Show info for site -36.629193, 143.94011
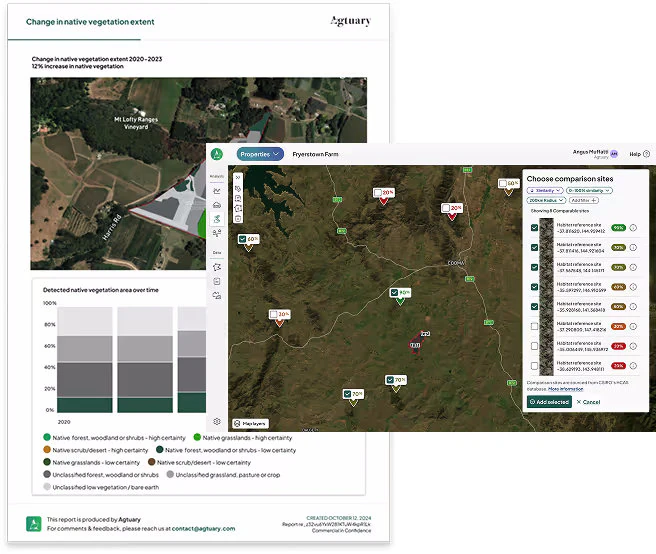This screenshot has height=554, width=656. coord(633,366)
